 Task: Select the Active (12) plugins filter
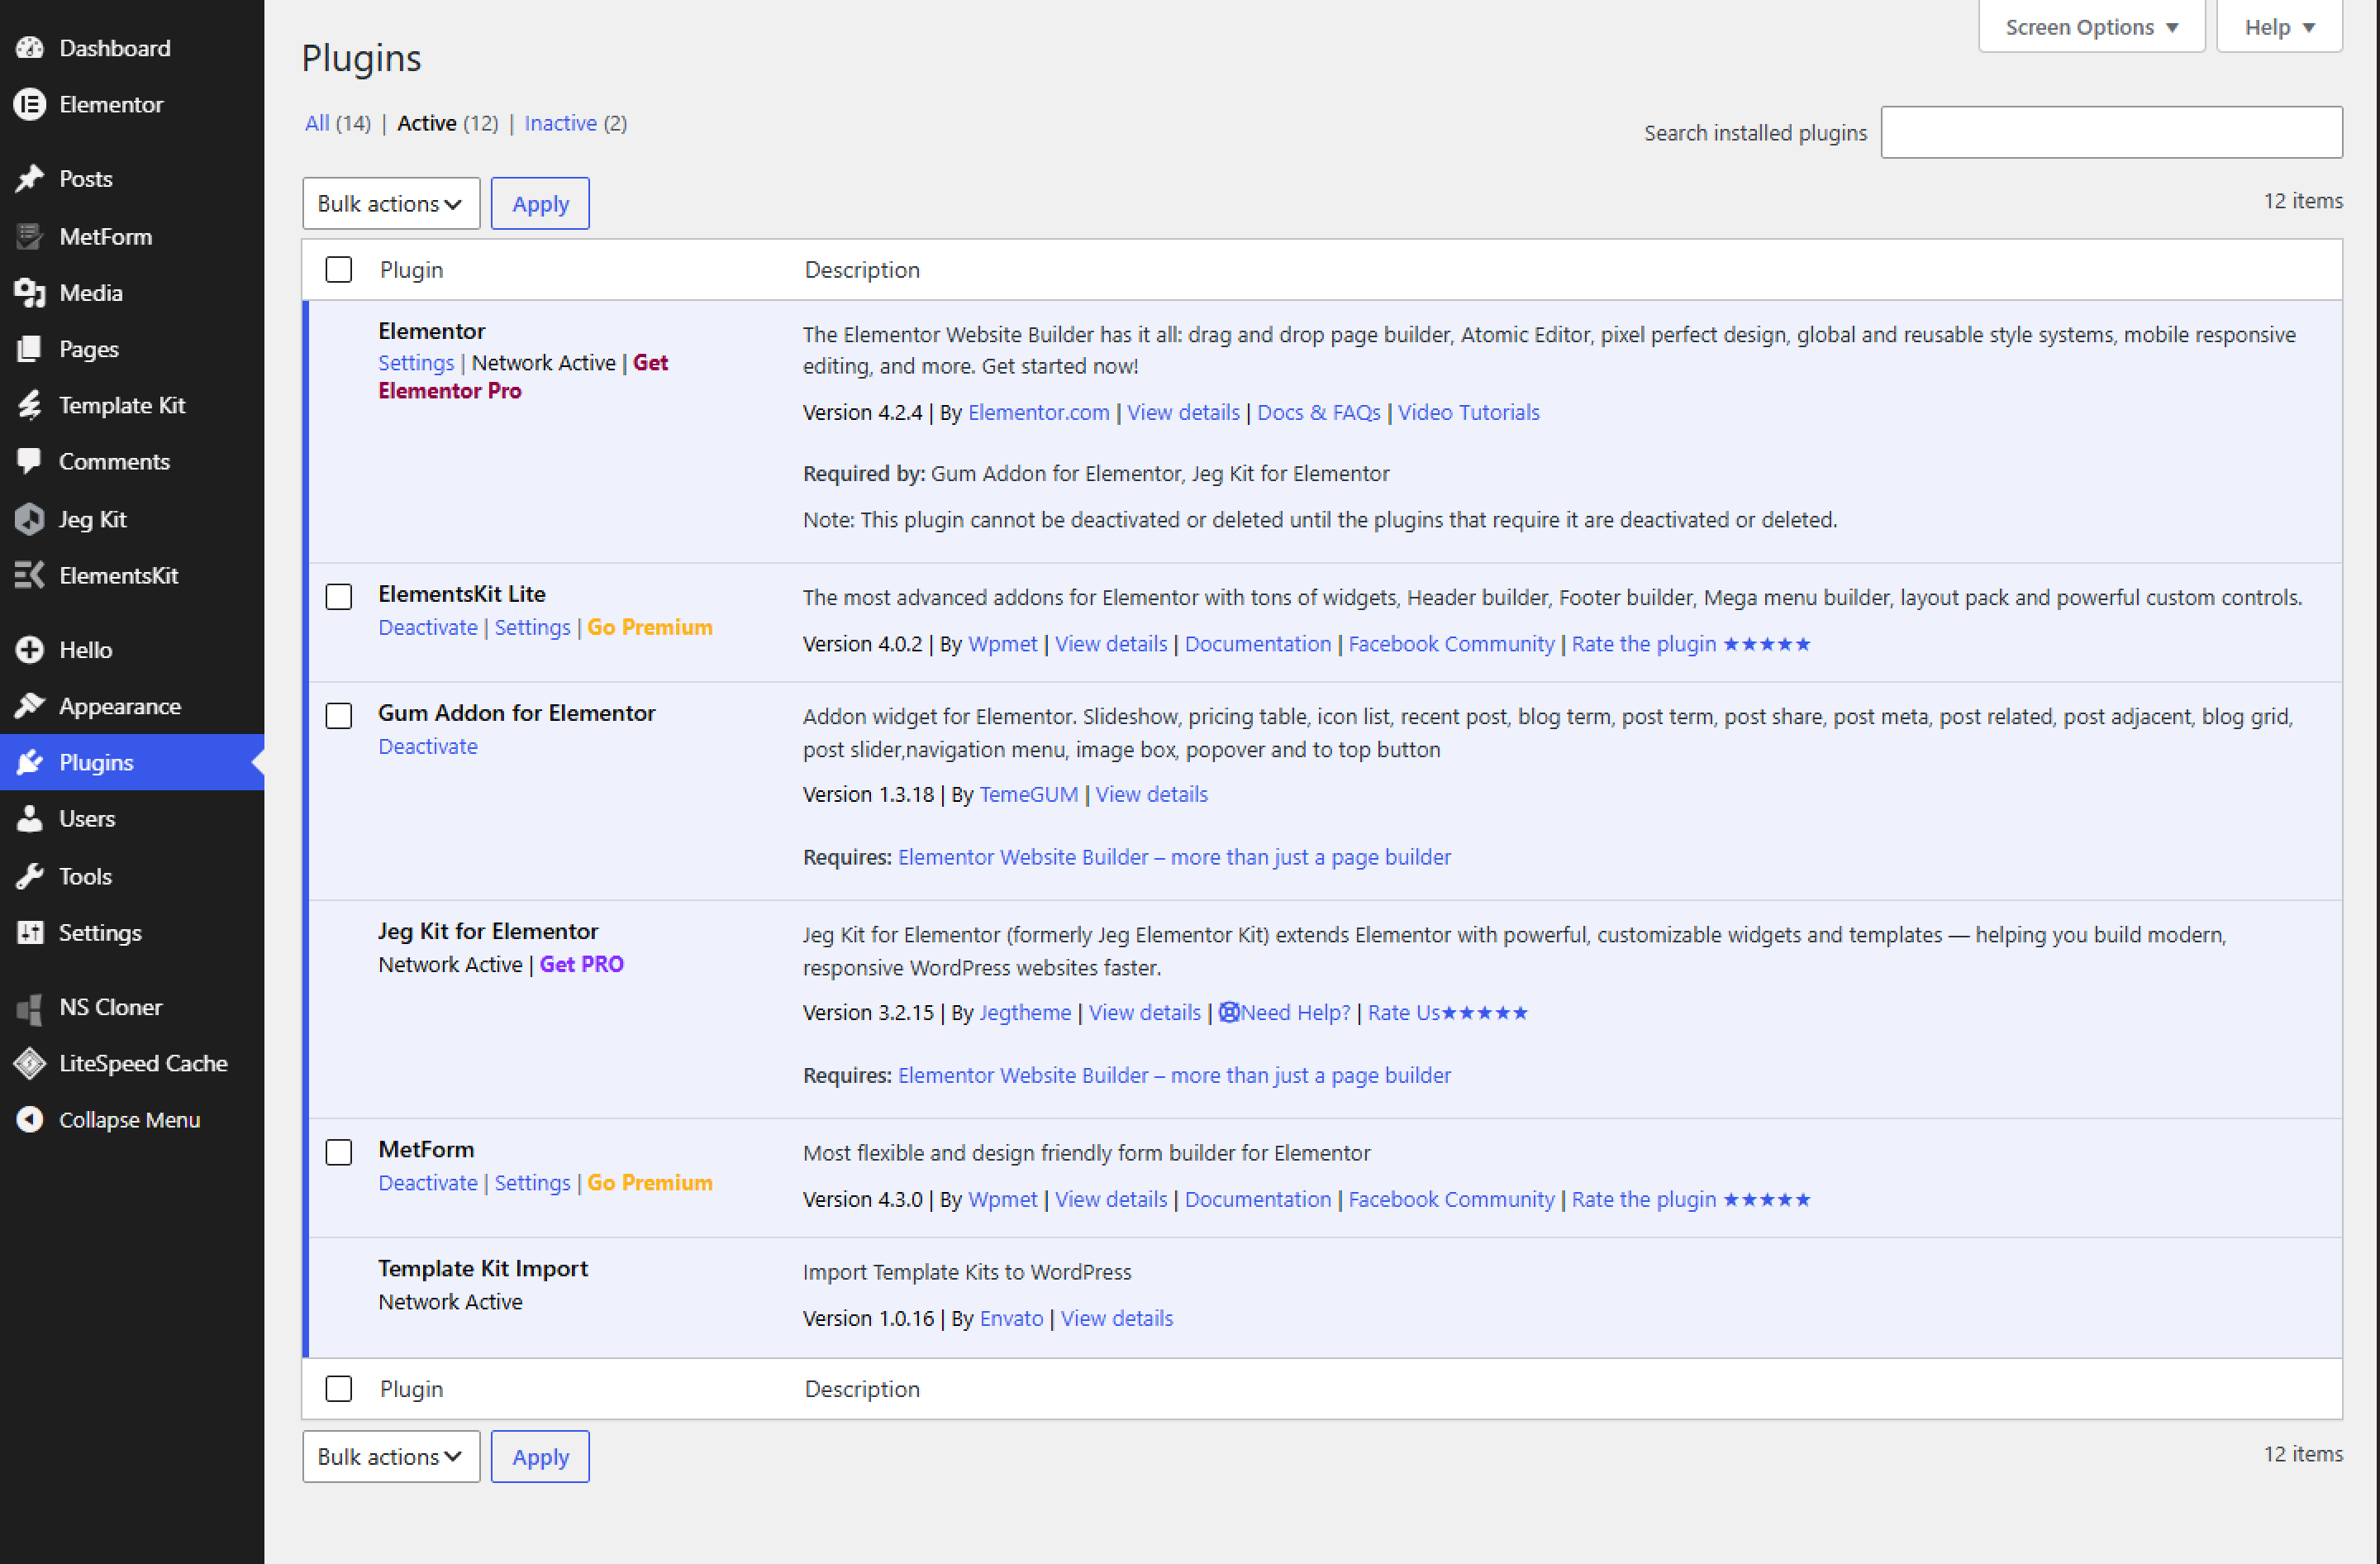447,123
